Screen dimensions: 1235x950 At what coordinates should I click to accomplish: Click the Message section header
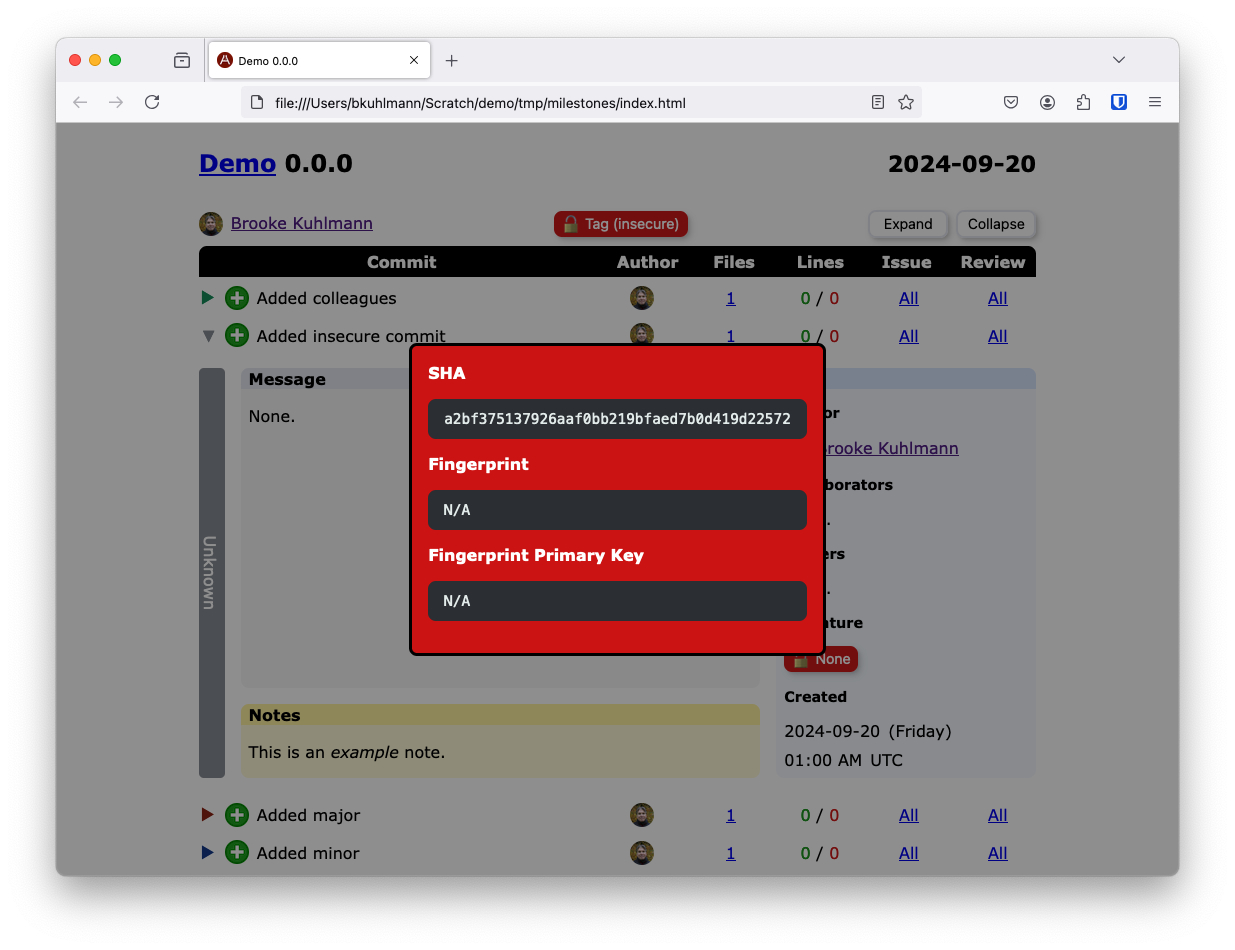[x=325, y=379]
